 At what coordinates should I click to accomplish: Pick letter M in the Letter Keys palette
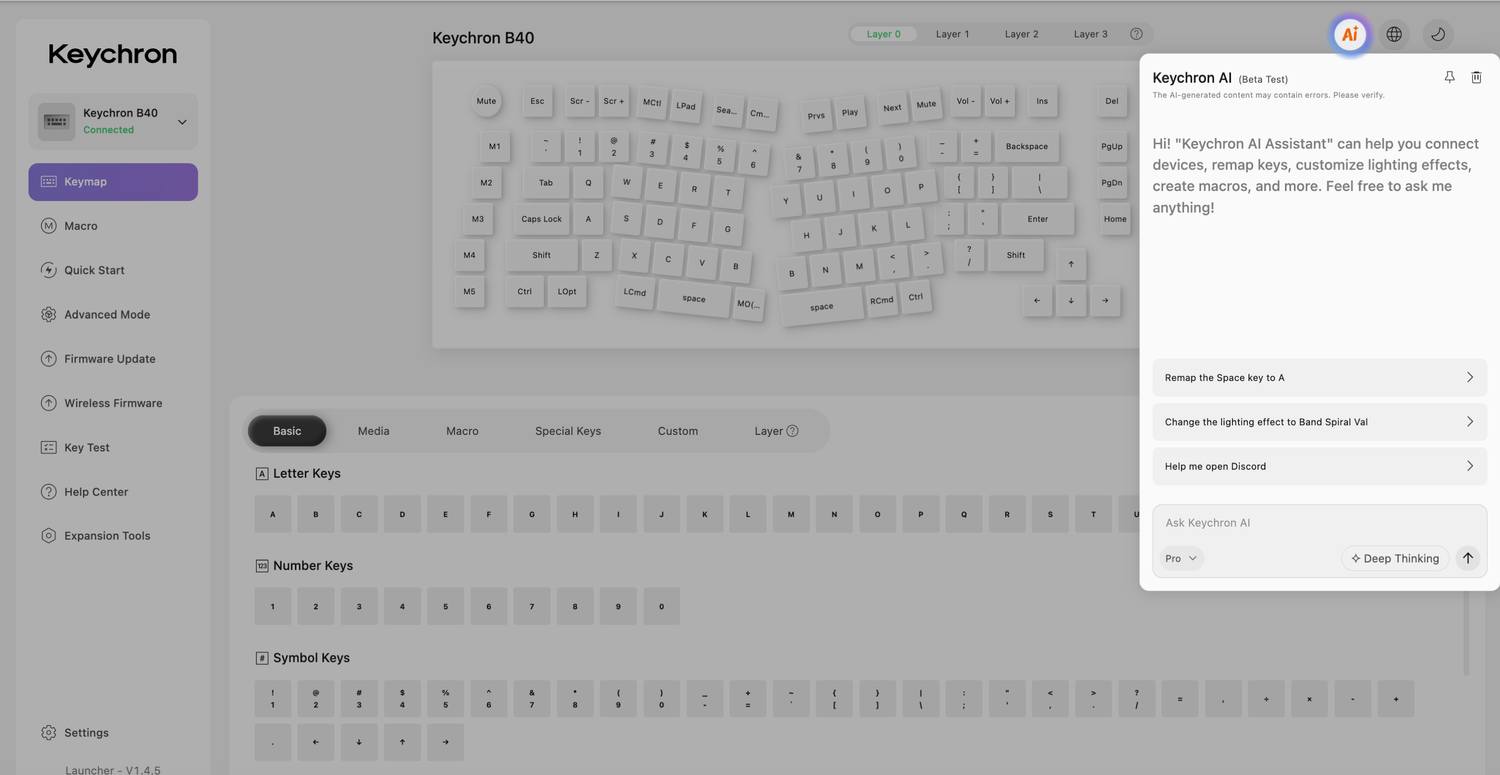coord(791,514)
